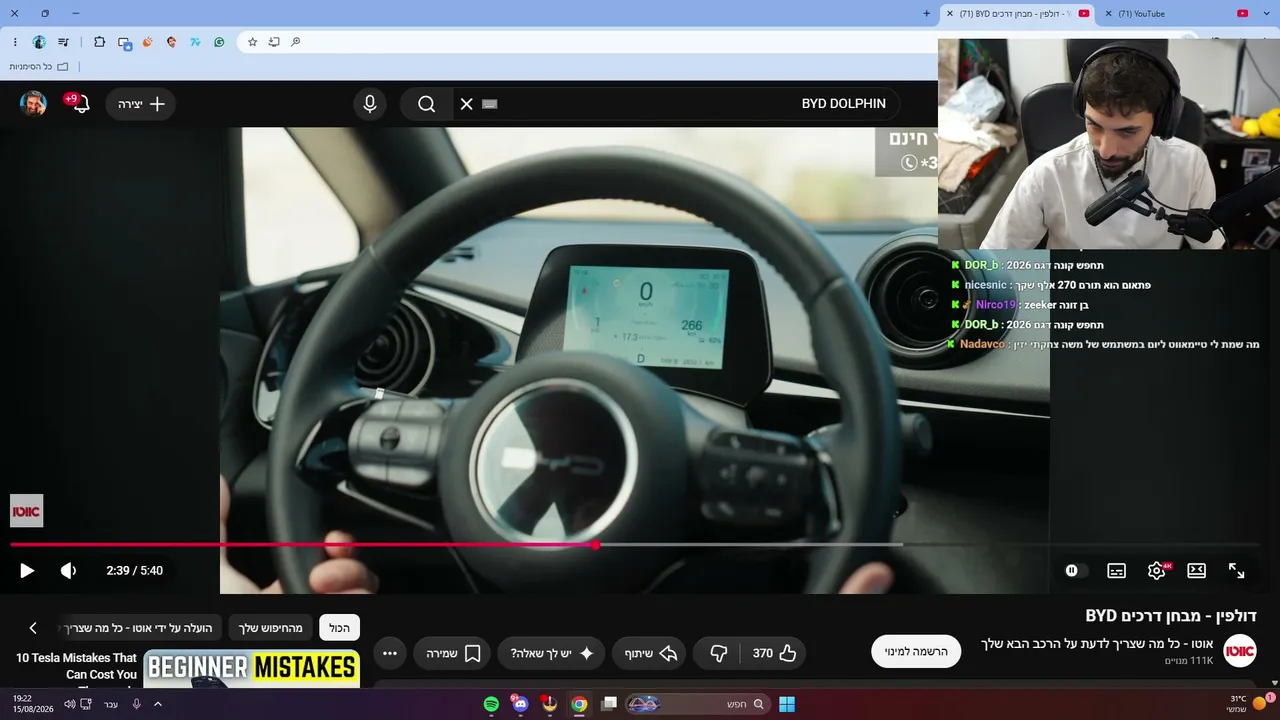Select the הכול filter chip

339,628
